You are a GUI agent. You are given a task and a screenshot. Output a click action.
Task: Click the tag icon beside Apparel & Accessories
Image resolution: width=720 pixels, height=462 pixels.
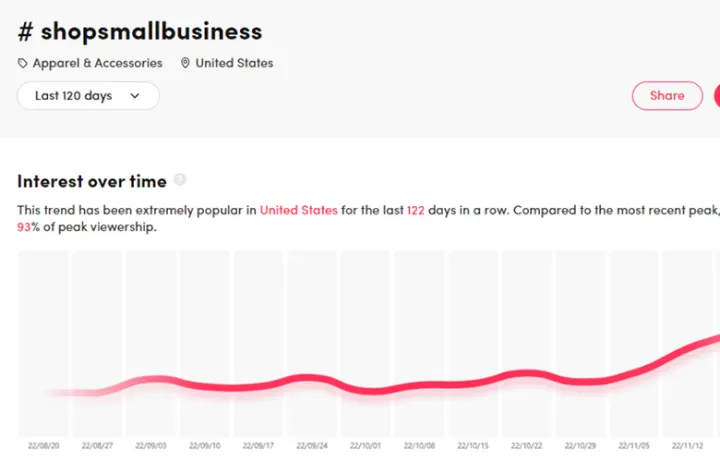tap(23, 63)
